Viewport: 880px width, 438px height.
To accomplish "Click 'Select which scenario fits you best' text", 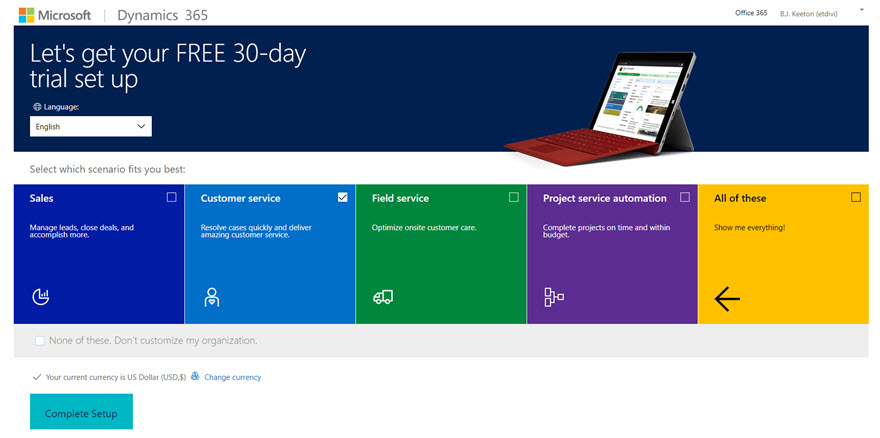I will click(107, 168).
